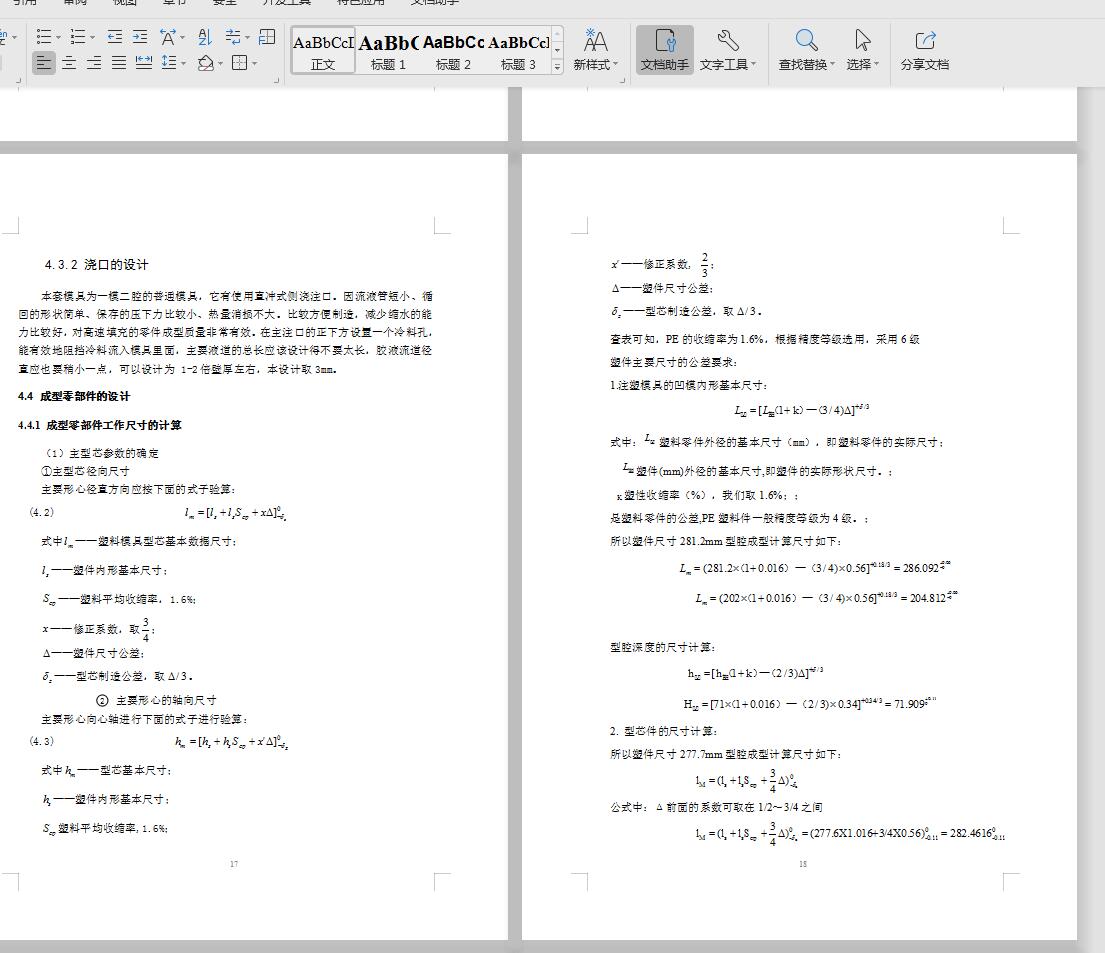Expand numbered list style options

point(92,37)
